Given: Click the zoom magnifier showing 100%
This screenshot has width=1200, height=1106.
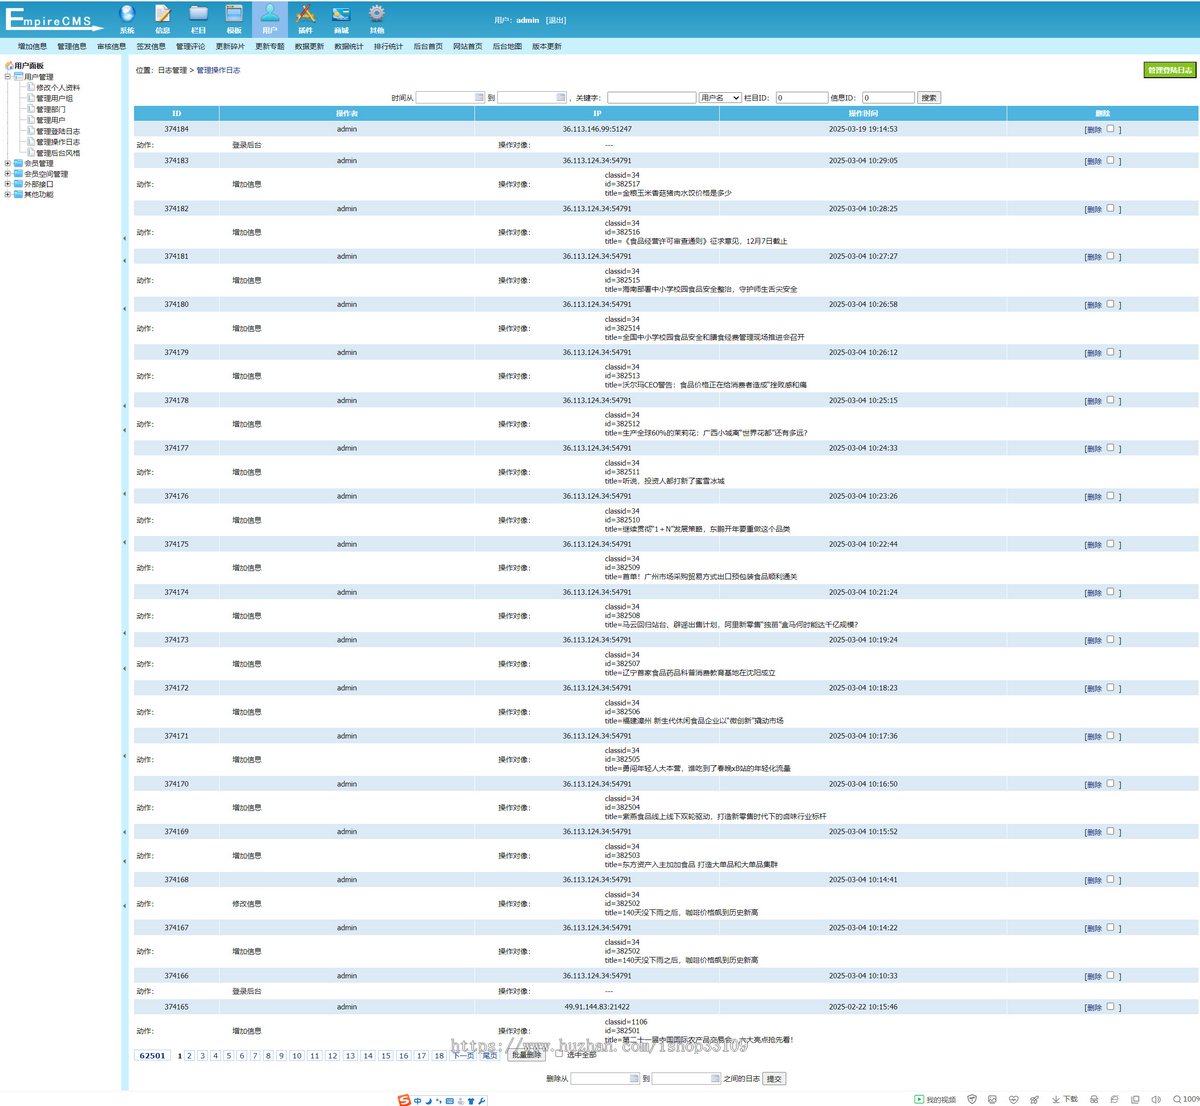Looking at the screenshot, I should (1185, 1100).
